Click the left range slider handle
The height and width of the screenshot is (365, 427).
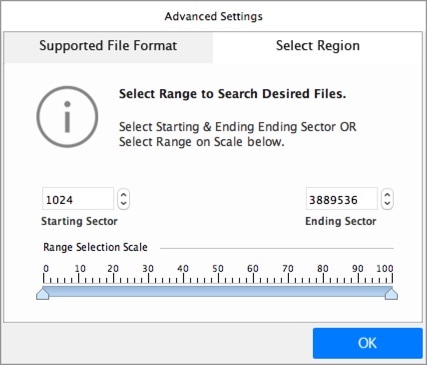click(43, 294)
